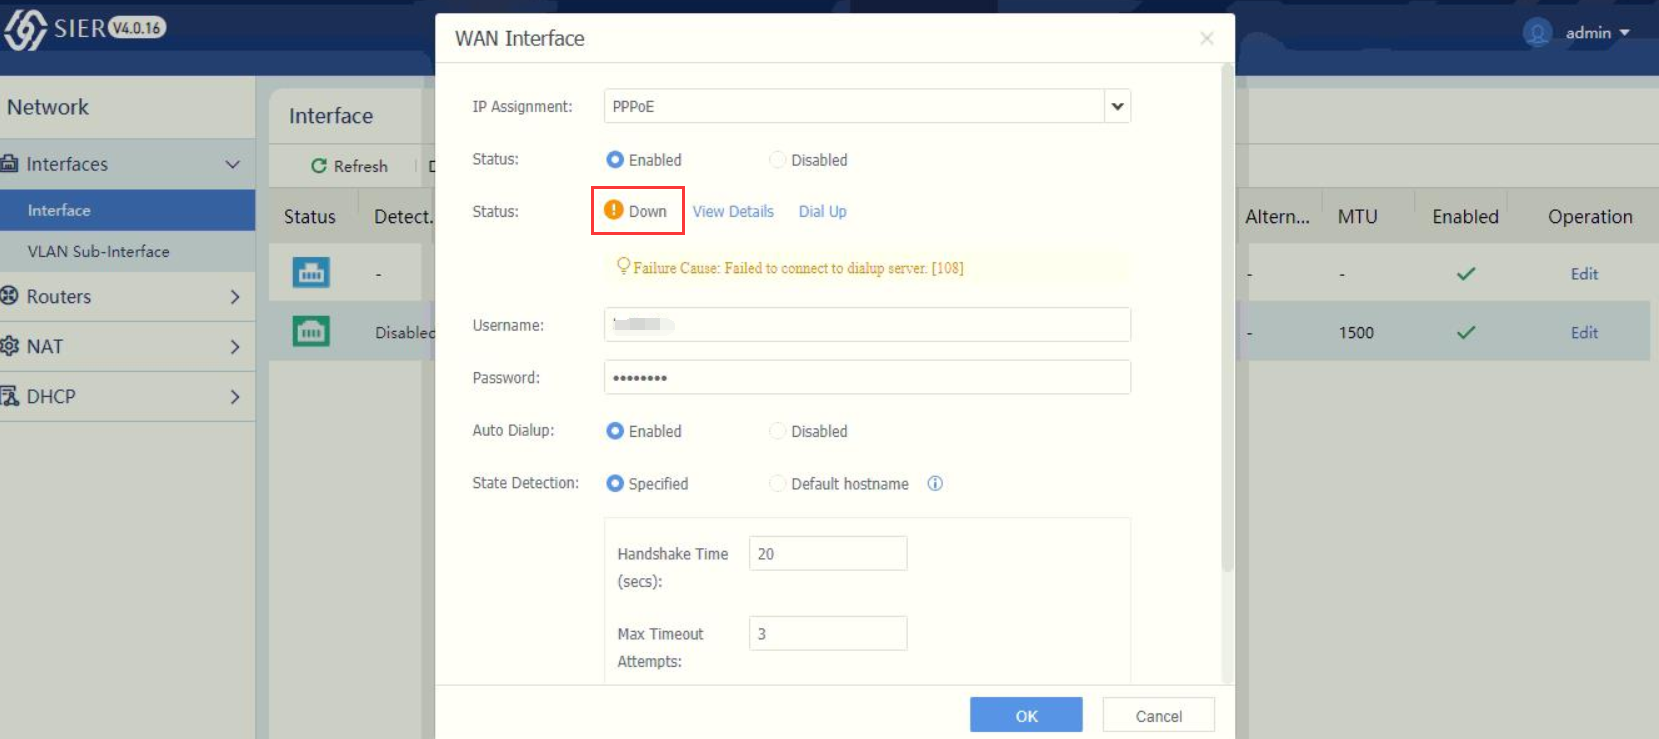Click the Refresh icon in Interface toolbar
This screenshot has width=1659, height=739.
tap(319, 166)
